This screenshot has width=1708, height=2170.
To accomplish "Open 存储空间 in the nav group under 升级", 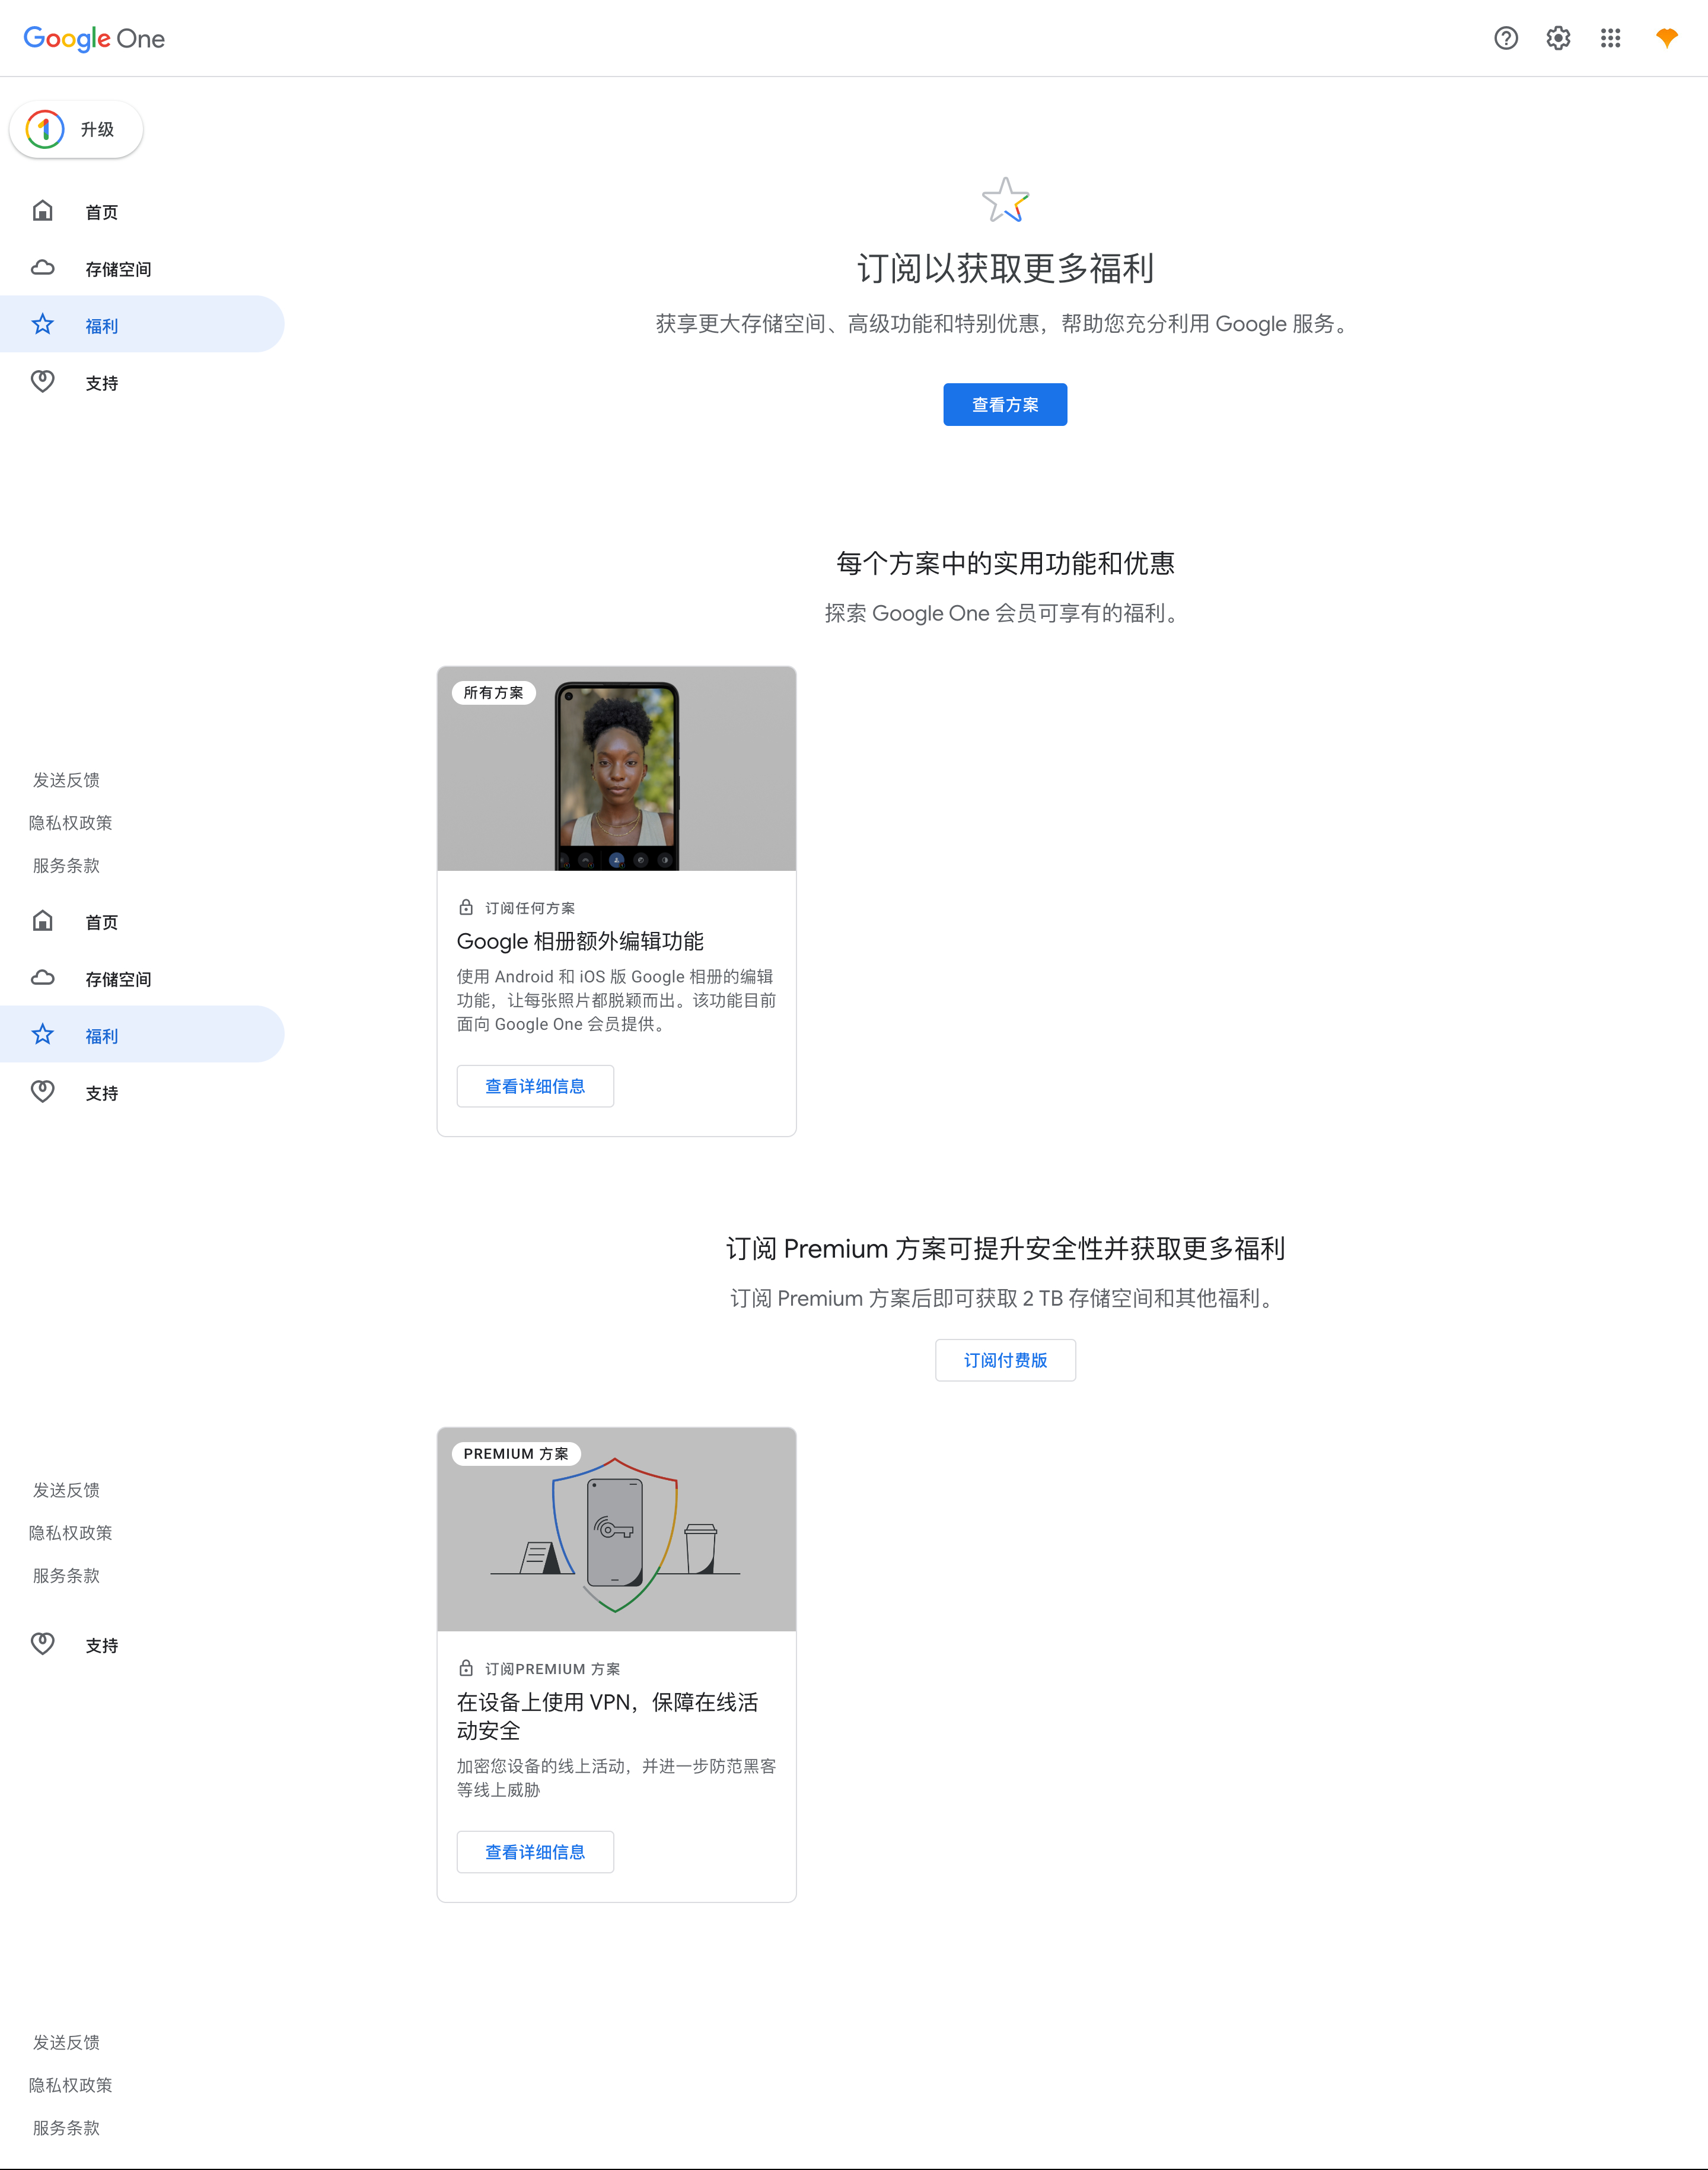I will (142, 269).
